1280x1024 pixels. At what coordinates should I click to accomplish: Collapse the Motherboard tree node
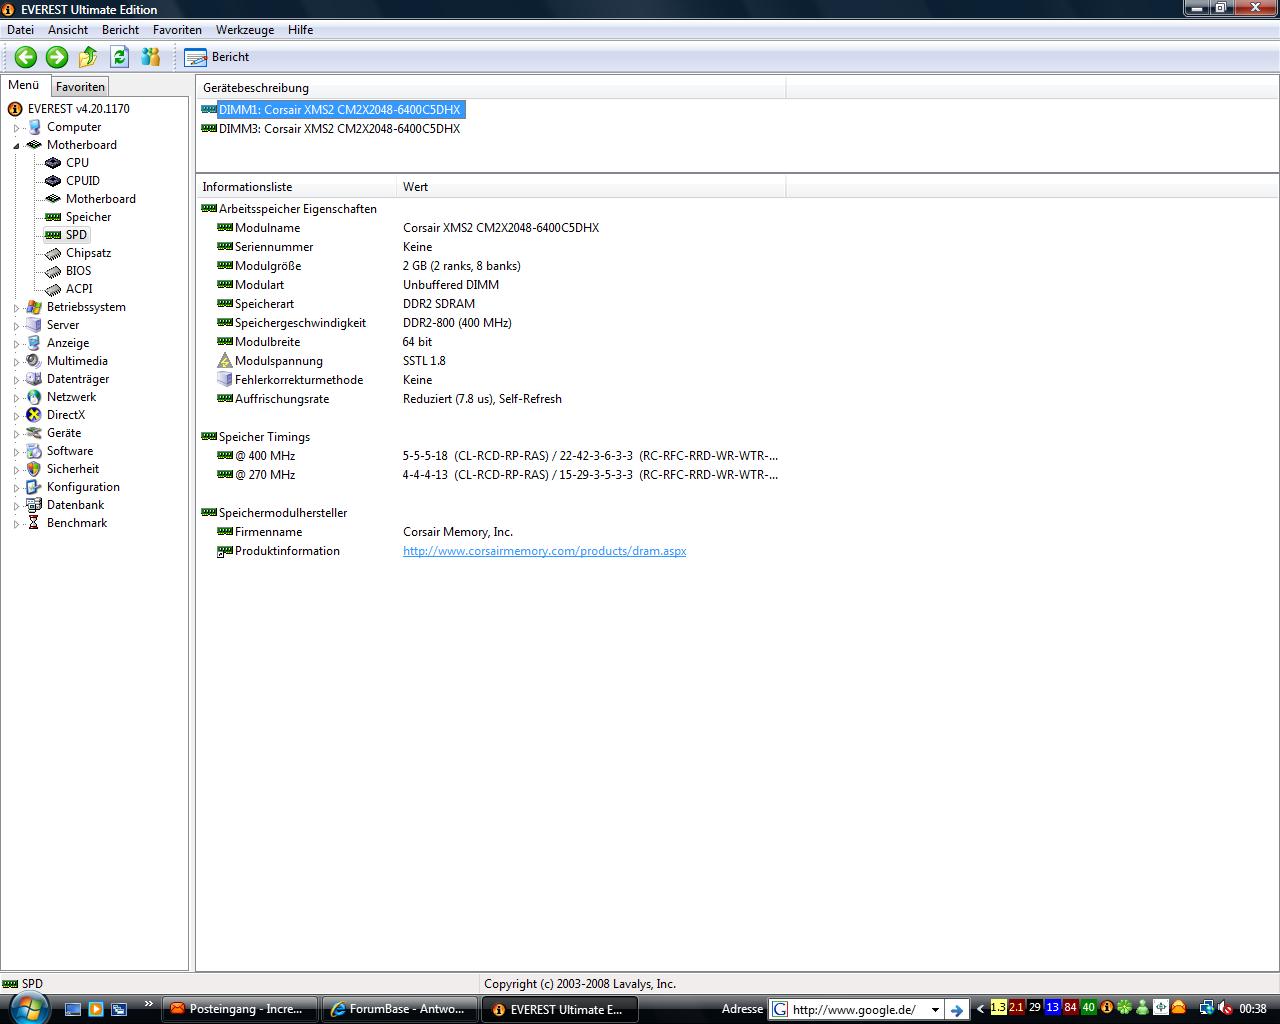[16, 146]
